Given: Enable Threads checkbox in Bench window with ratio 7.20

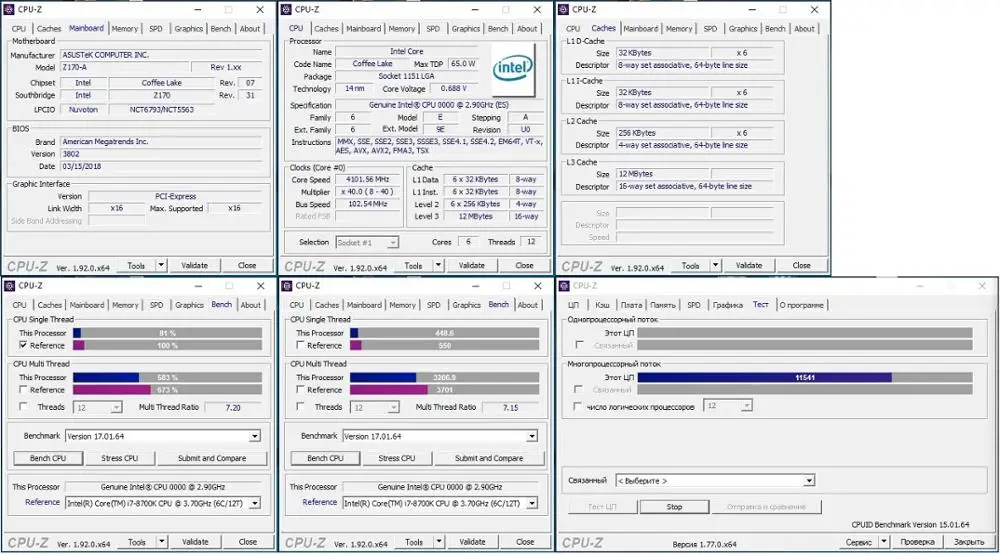Looking at the screenshot, I should tap(24, 406).
